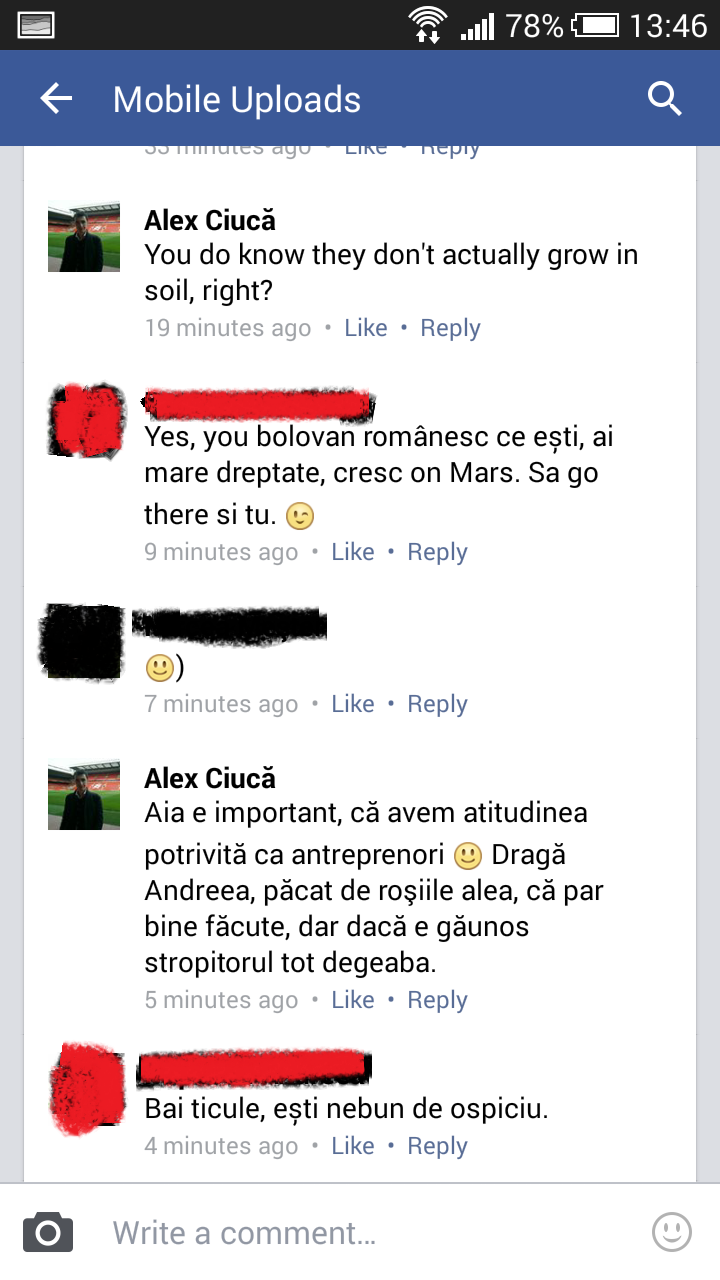Like the 5 minutes ago comment
The image size is (720, 1280).
353,1000
